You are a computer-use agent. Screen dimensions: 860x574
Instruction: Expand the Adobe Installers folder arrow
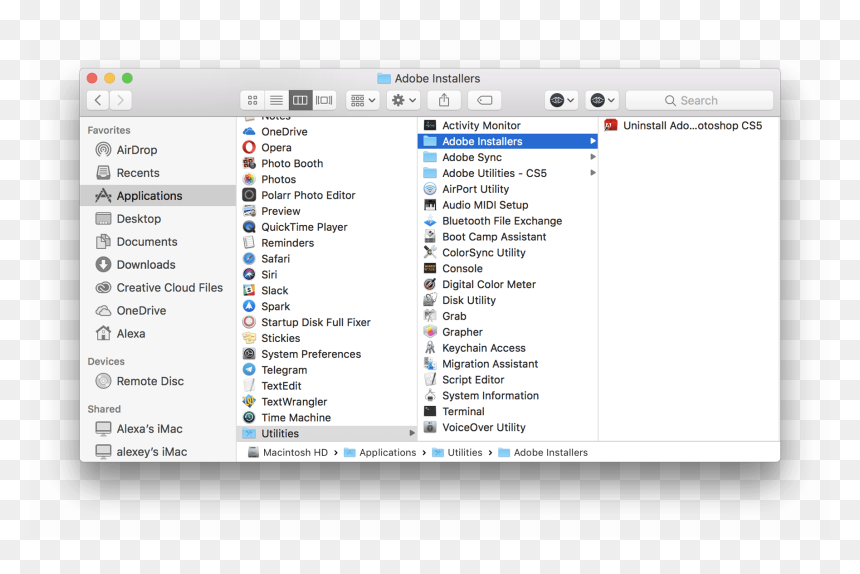click(592, 141)
